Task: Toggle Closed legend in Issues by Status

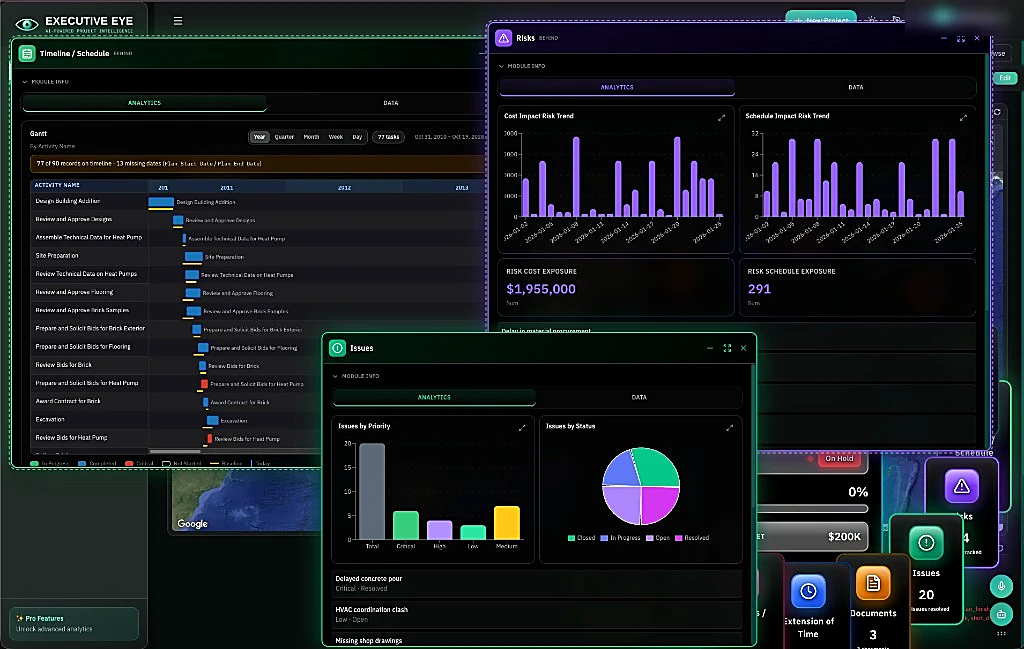Action: [x=581, y=538]
